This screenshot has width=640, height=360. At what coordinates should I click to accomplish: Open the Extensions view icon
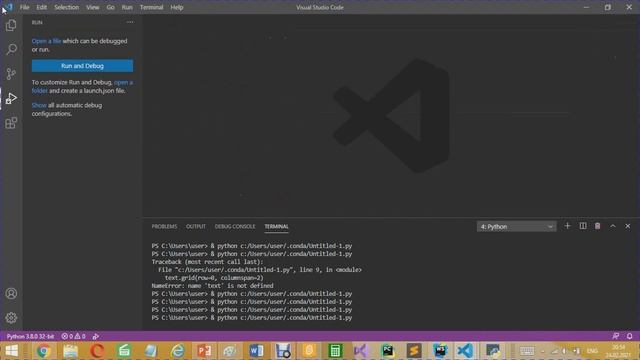point(11,123)
